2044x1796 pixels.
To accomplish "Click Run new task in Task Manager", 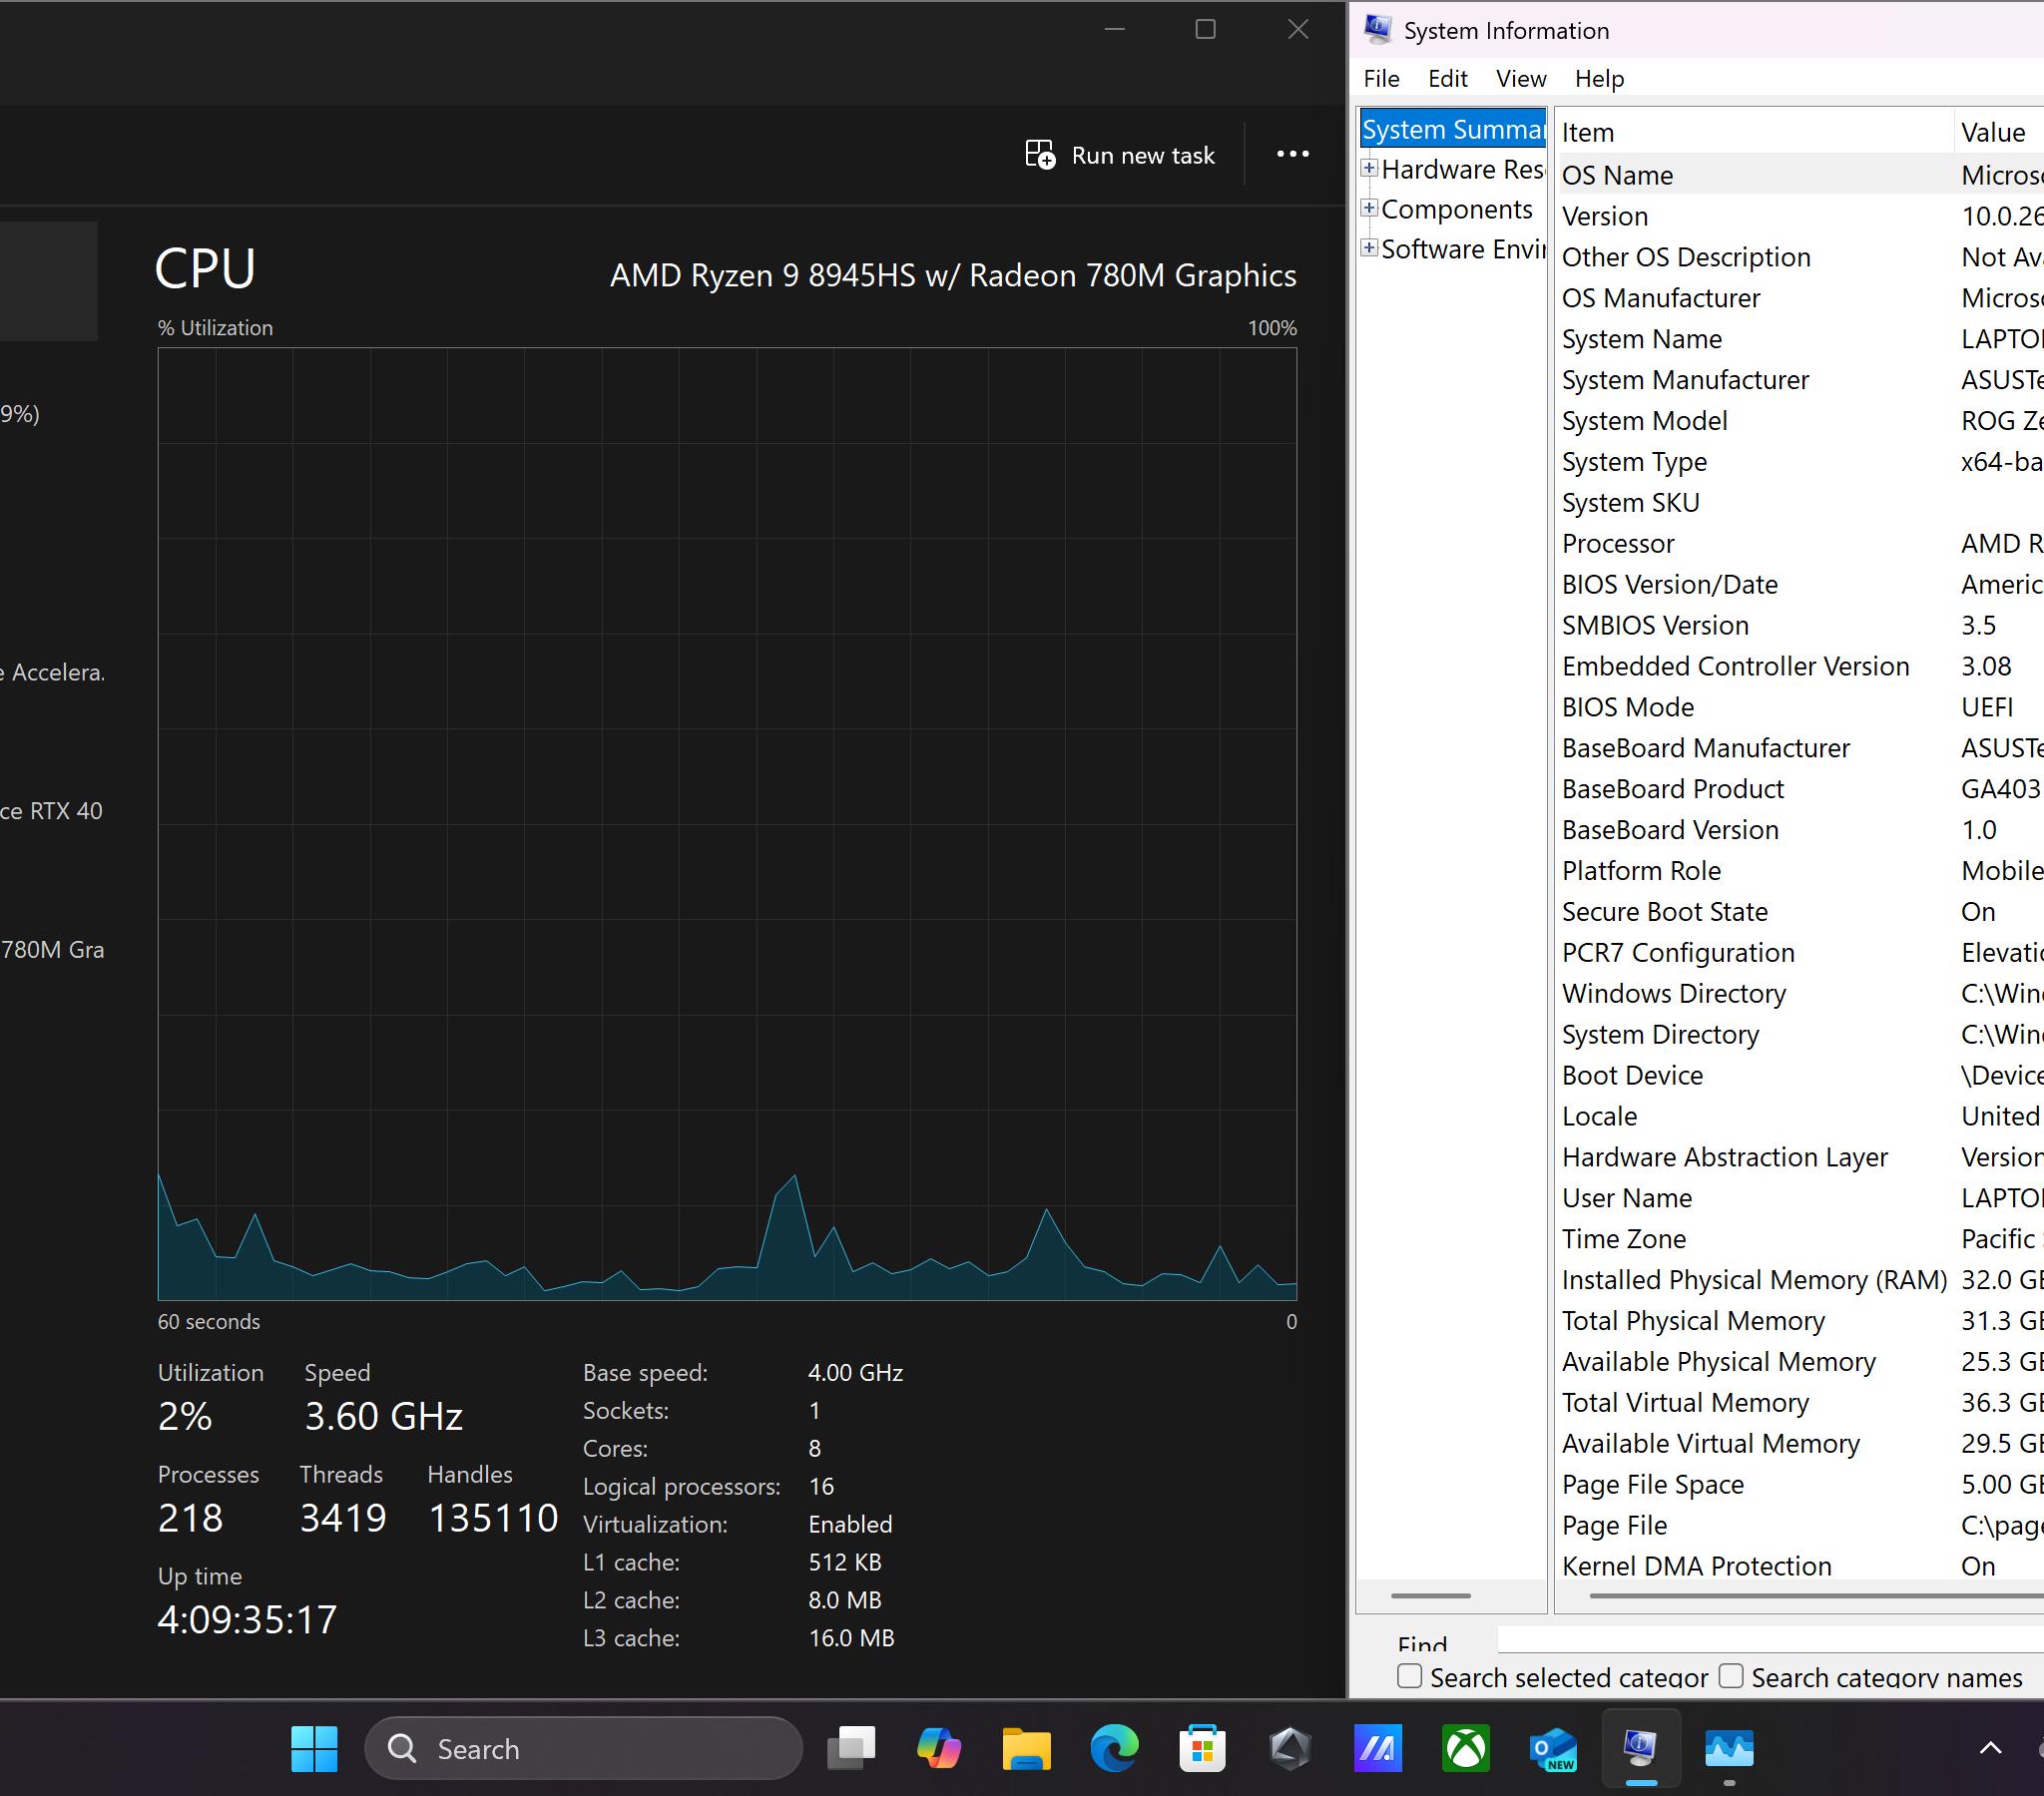I will point(1120,155).
